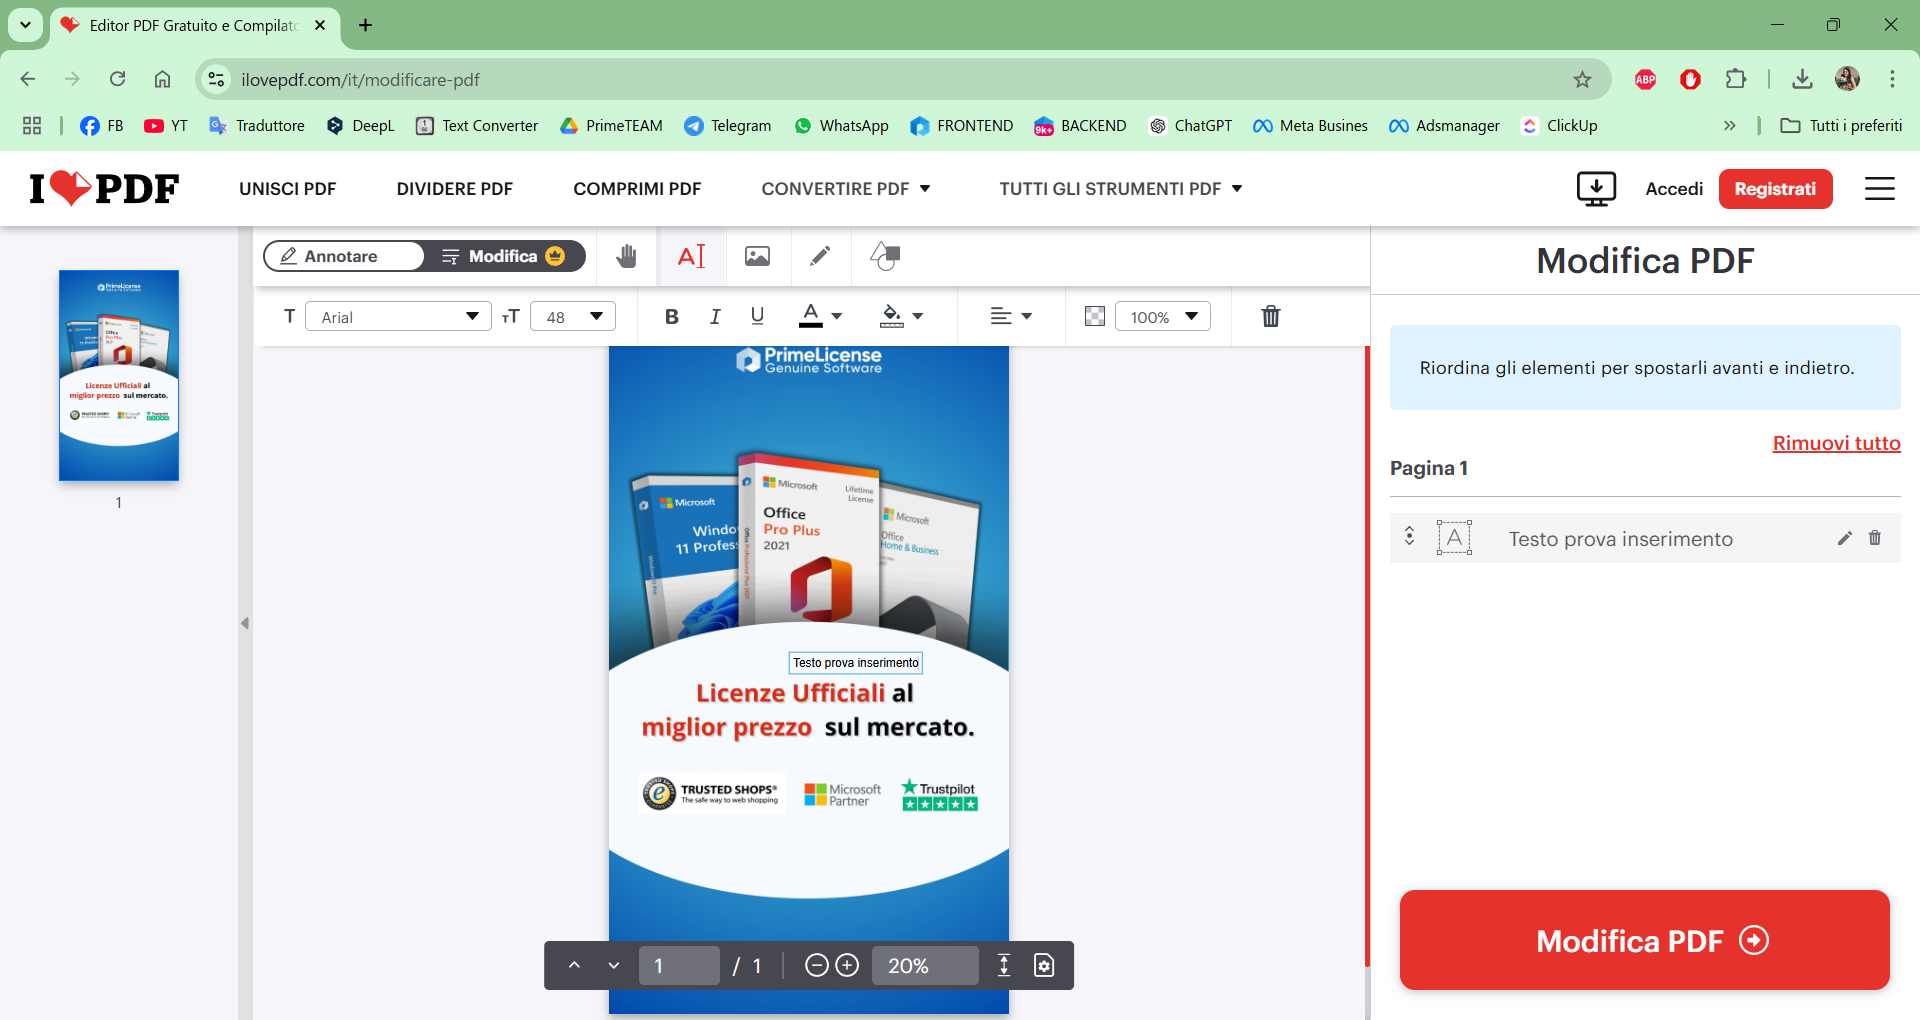This screenshot has height=1020, width=1920.
Task: Open the ChatGPT bookmark
Action: click(x=1190, y=125)
